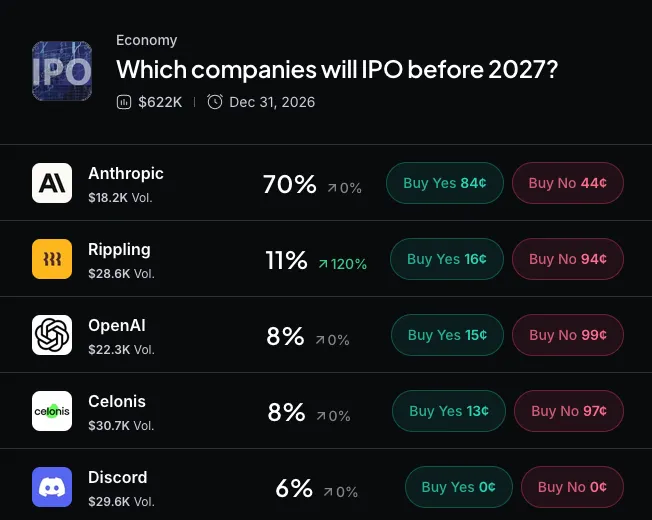Image resolution: width=652 pixels, height=520 pixels.
Task: Buy Yes on Rippling at 16¢
Action: point(447,259)
